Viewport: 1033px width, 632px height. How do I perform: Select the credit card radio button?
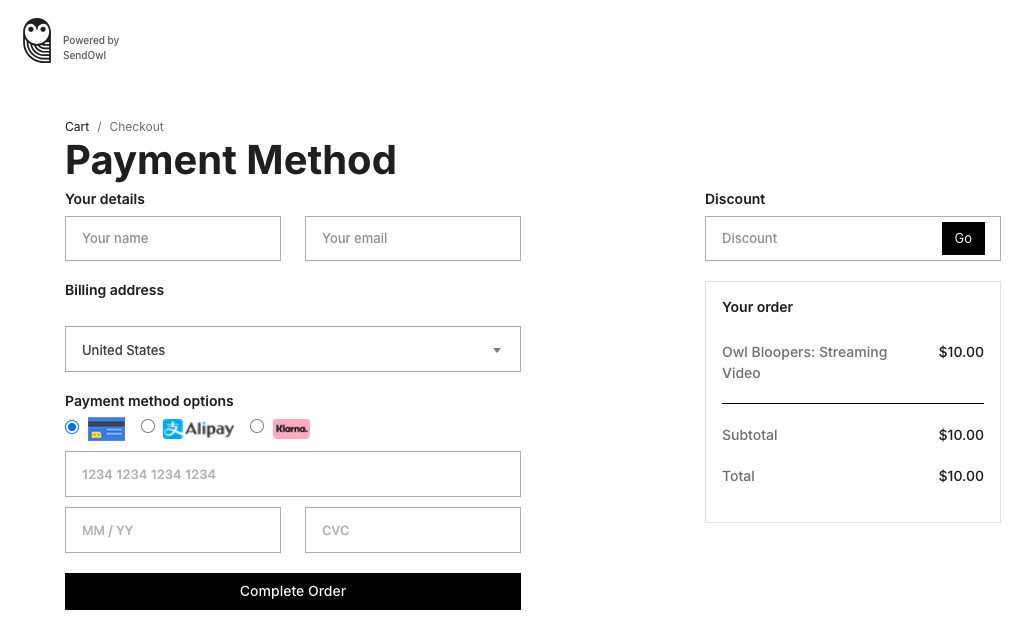[x=72, y=427]
